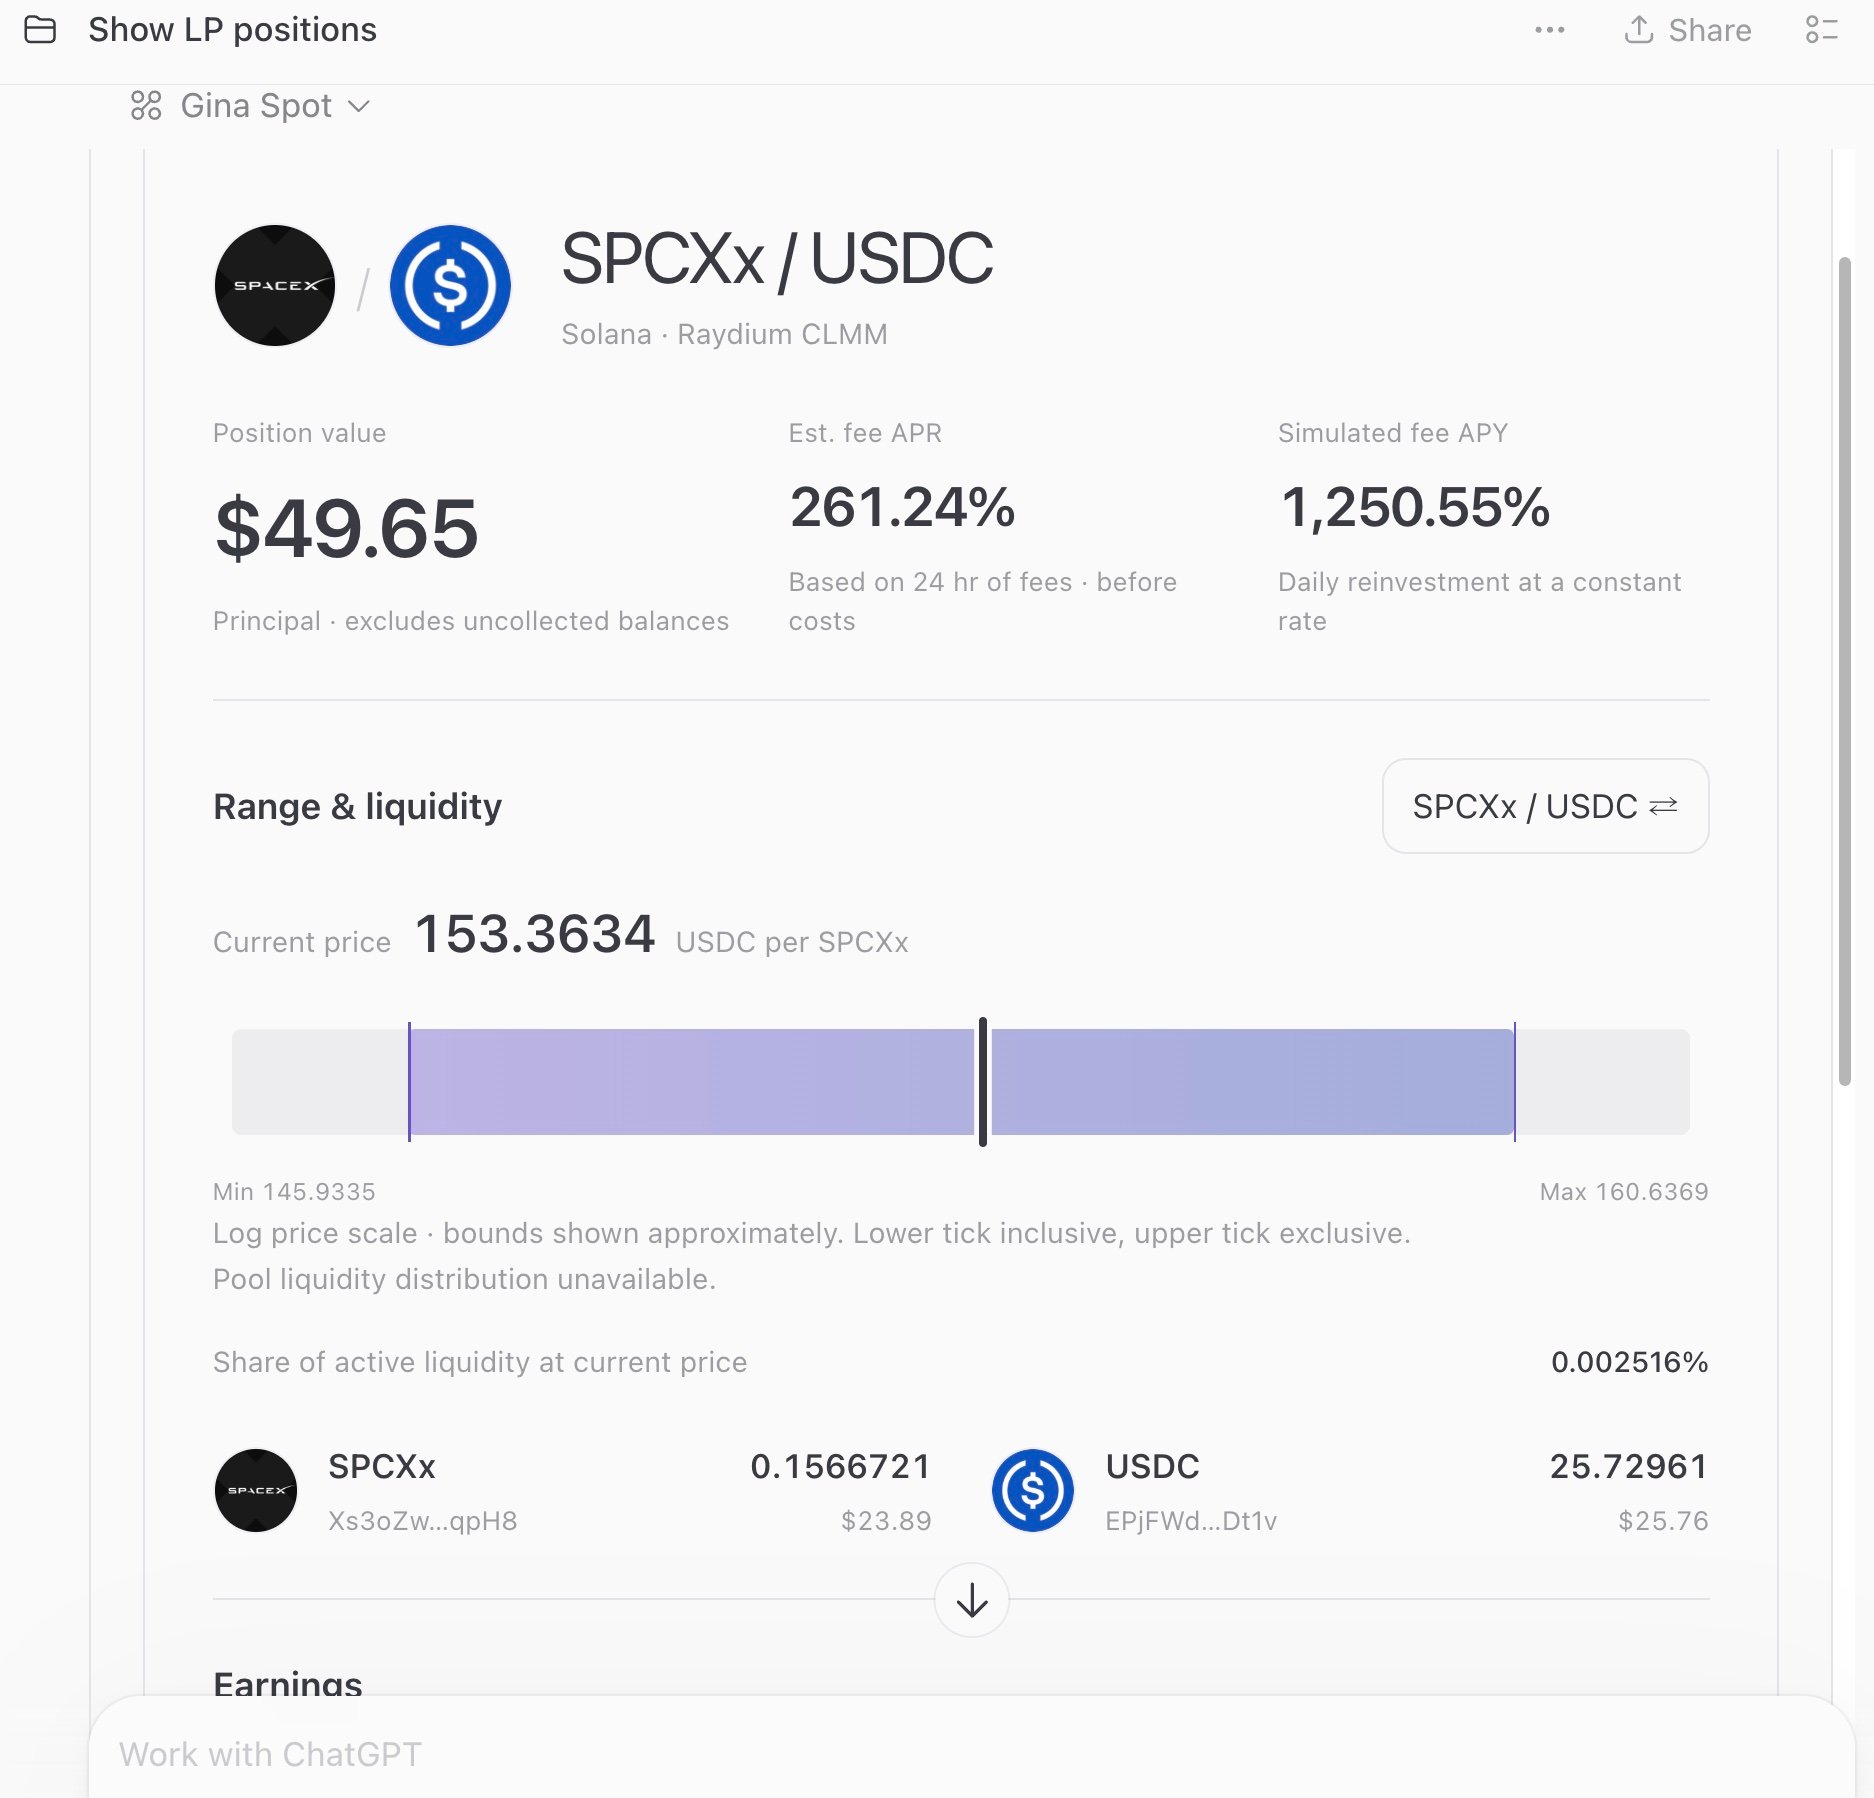The width and height of the screenshot is (1874, 1798).
Task: Click the small USDC icon in token row
Action: (x=1033, y=1490)
